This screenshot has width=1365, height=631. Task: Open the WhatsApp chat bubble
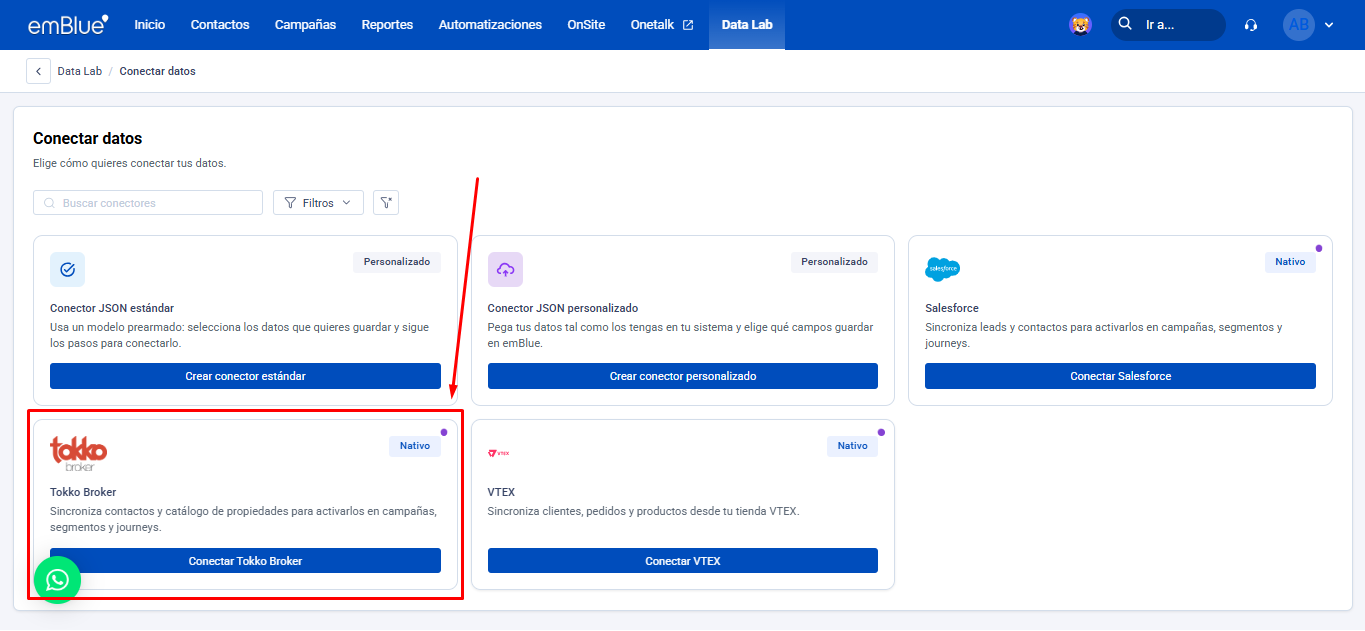tap(57, 580)
